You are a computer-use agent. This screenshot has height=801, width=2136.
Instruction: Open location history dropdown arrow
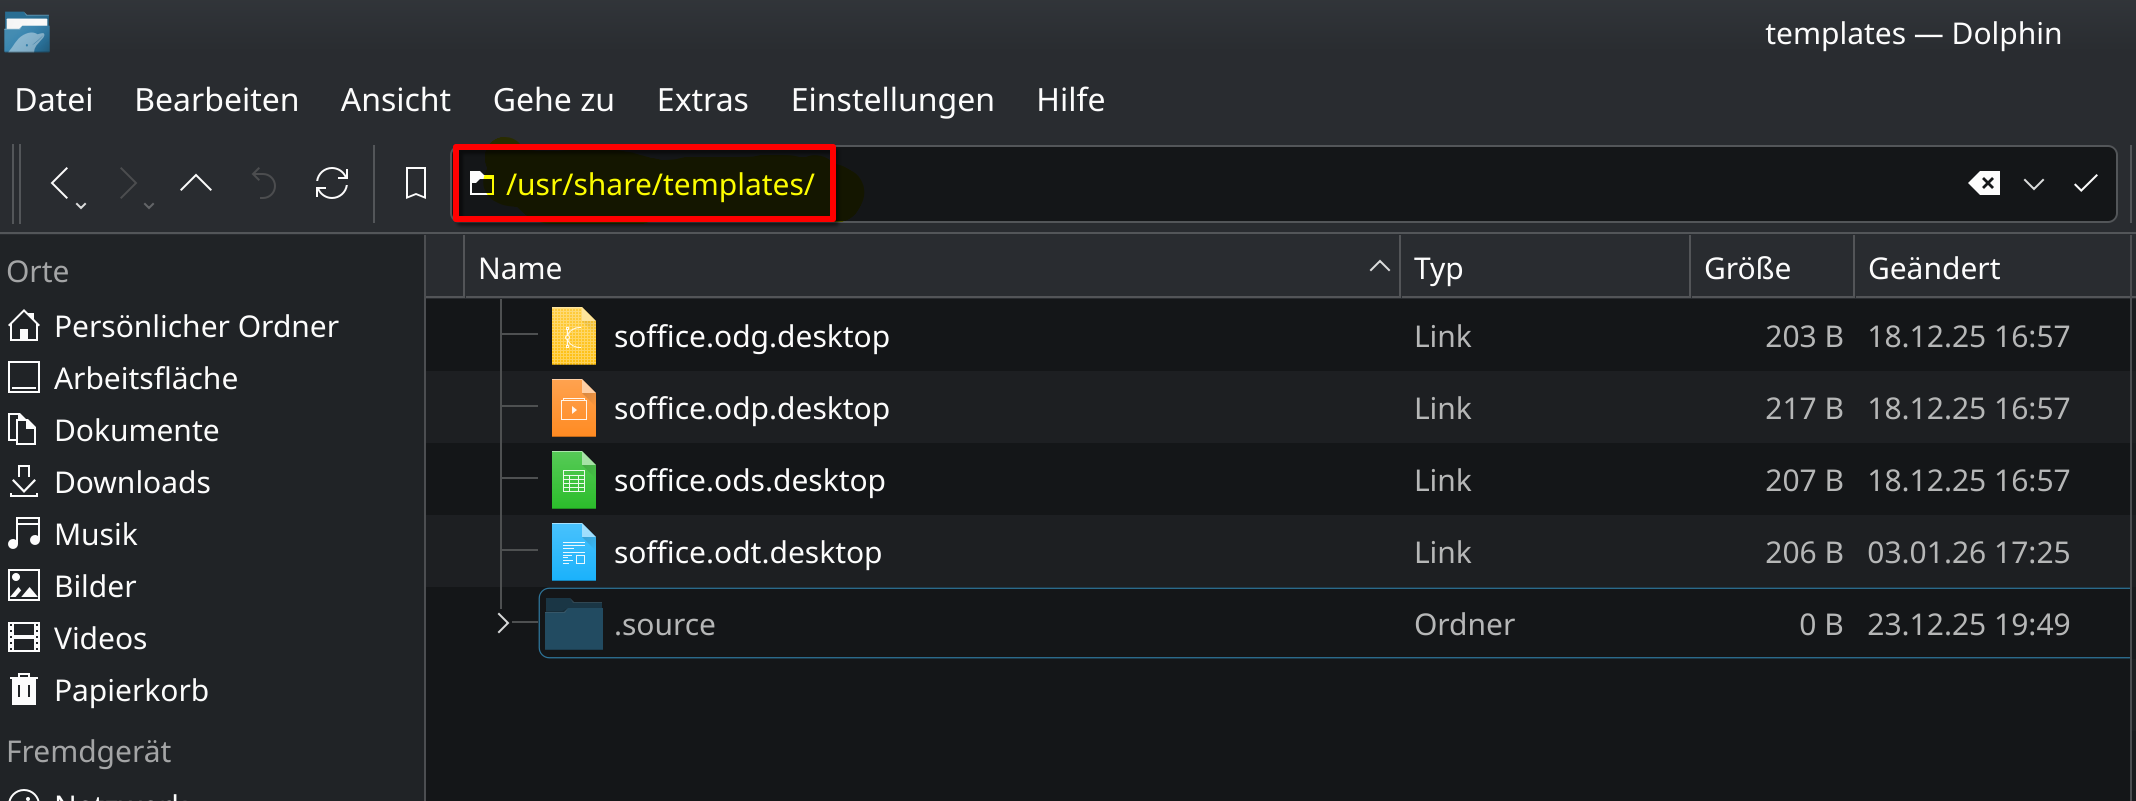[2034, 184]
